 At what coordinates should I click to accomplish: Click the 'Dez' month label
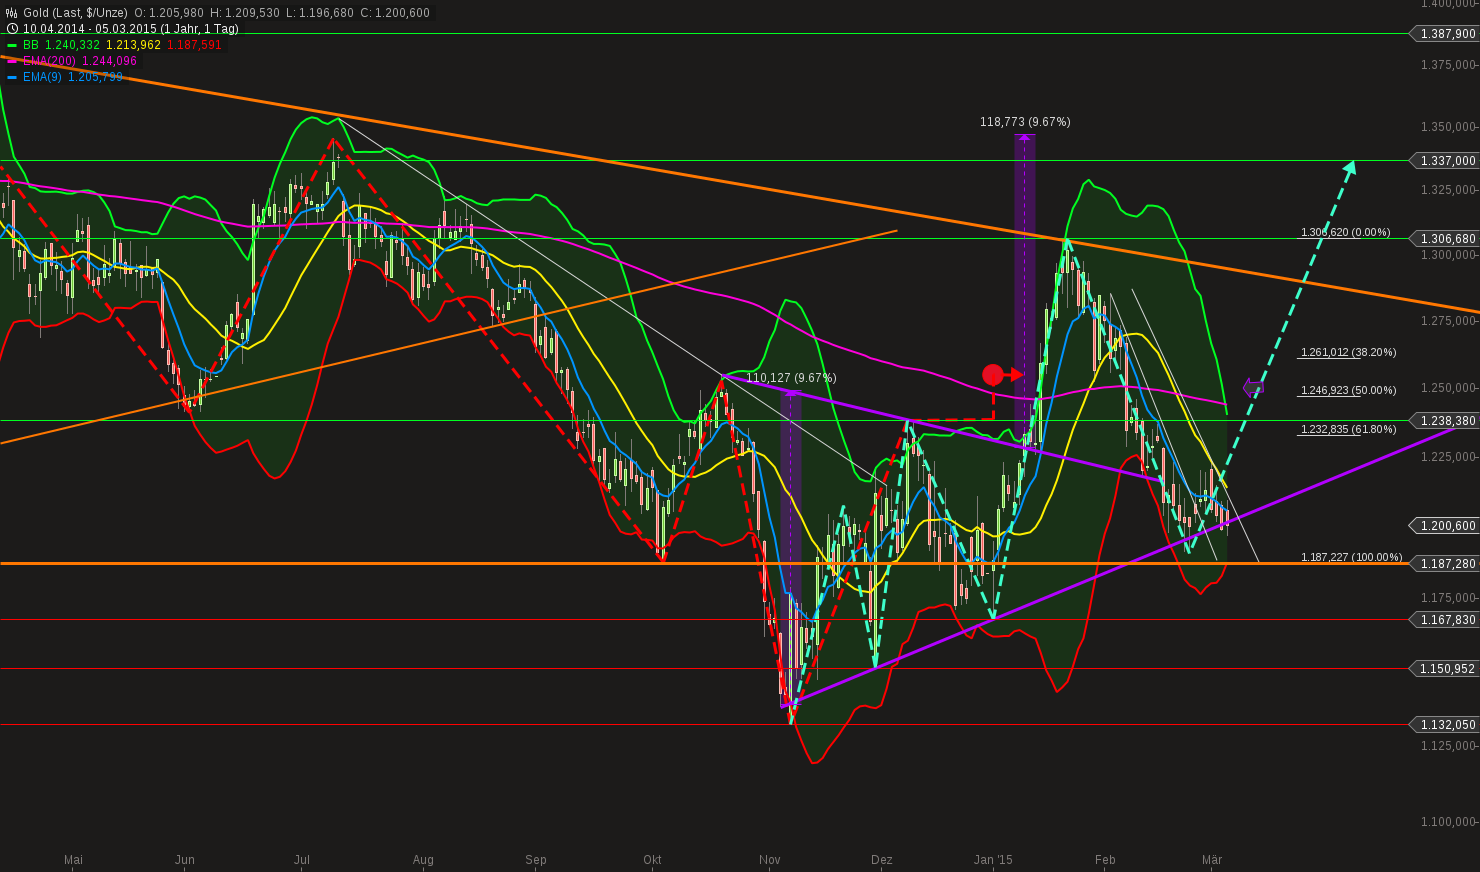[882, 860]
